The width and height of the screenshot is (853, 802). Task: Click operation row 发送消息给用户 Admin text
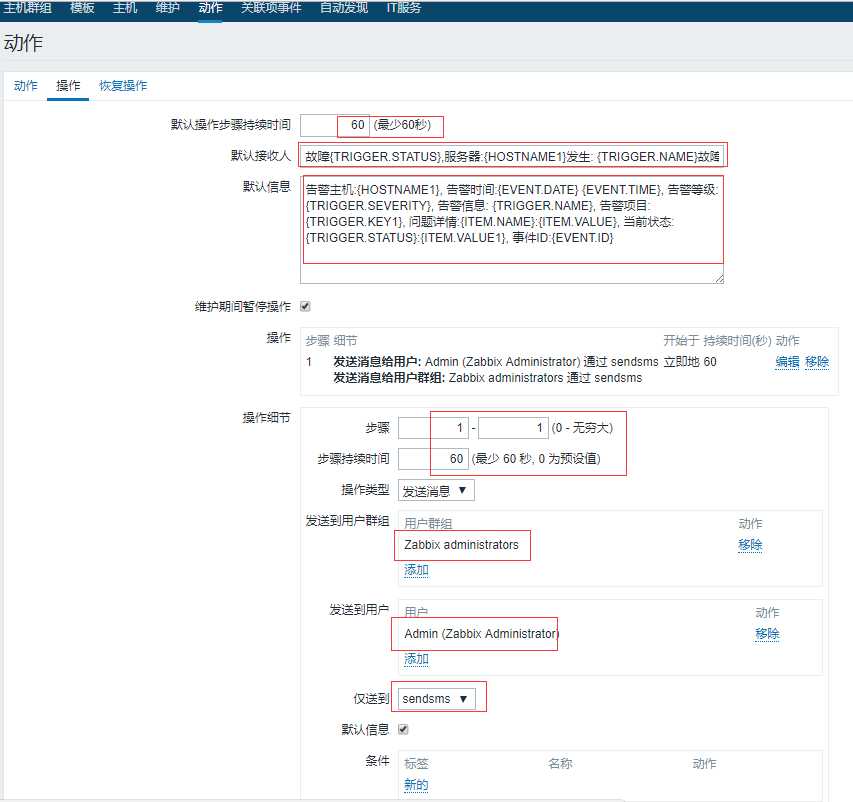click(x=496, y=362)
